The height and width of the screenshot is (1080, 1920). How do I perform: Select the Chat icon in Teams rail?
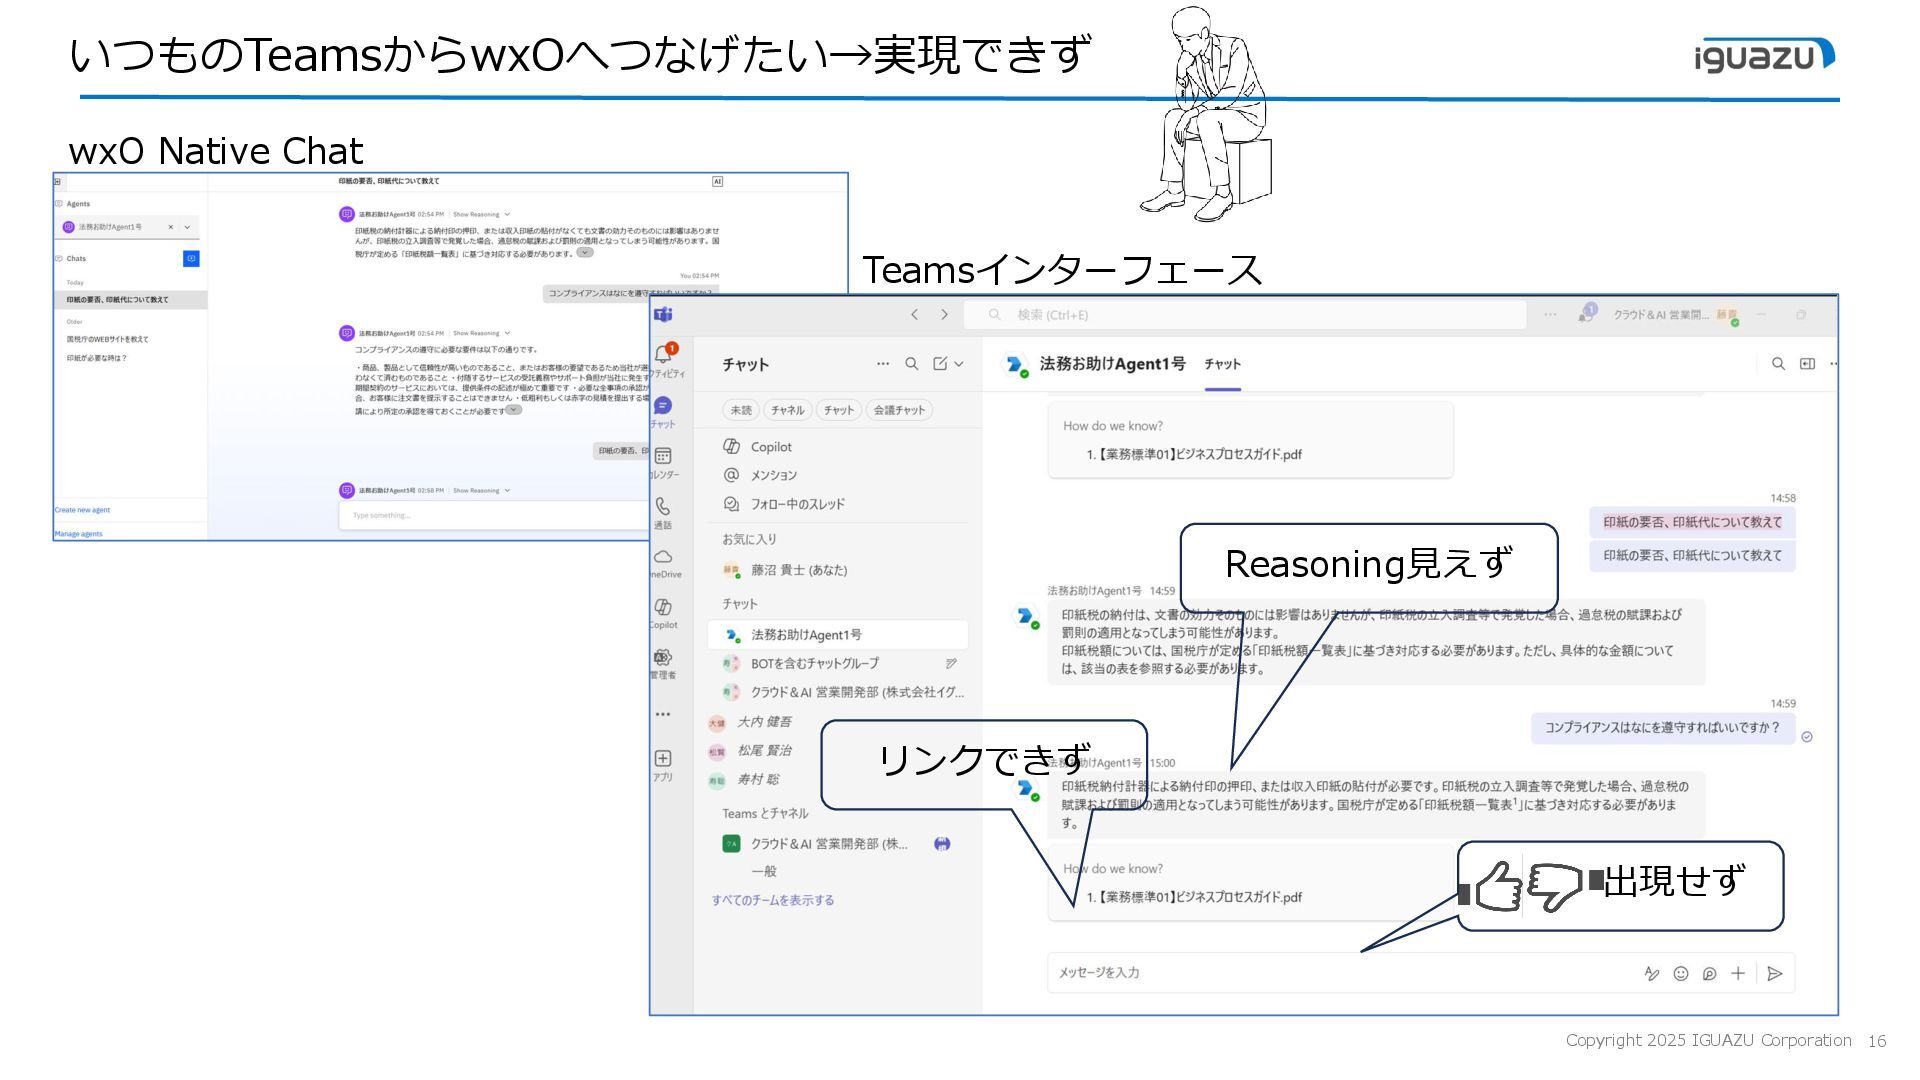click(x=663, y=405)
